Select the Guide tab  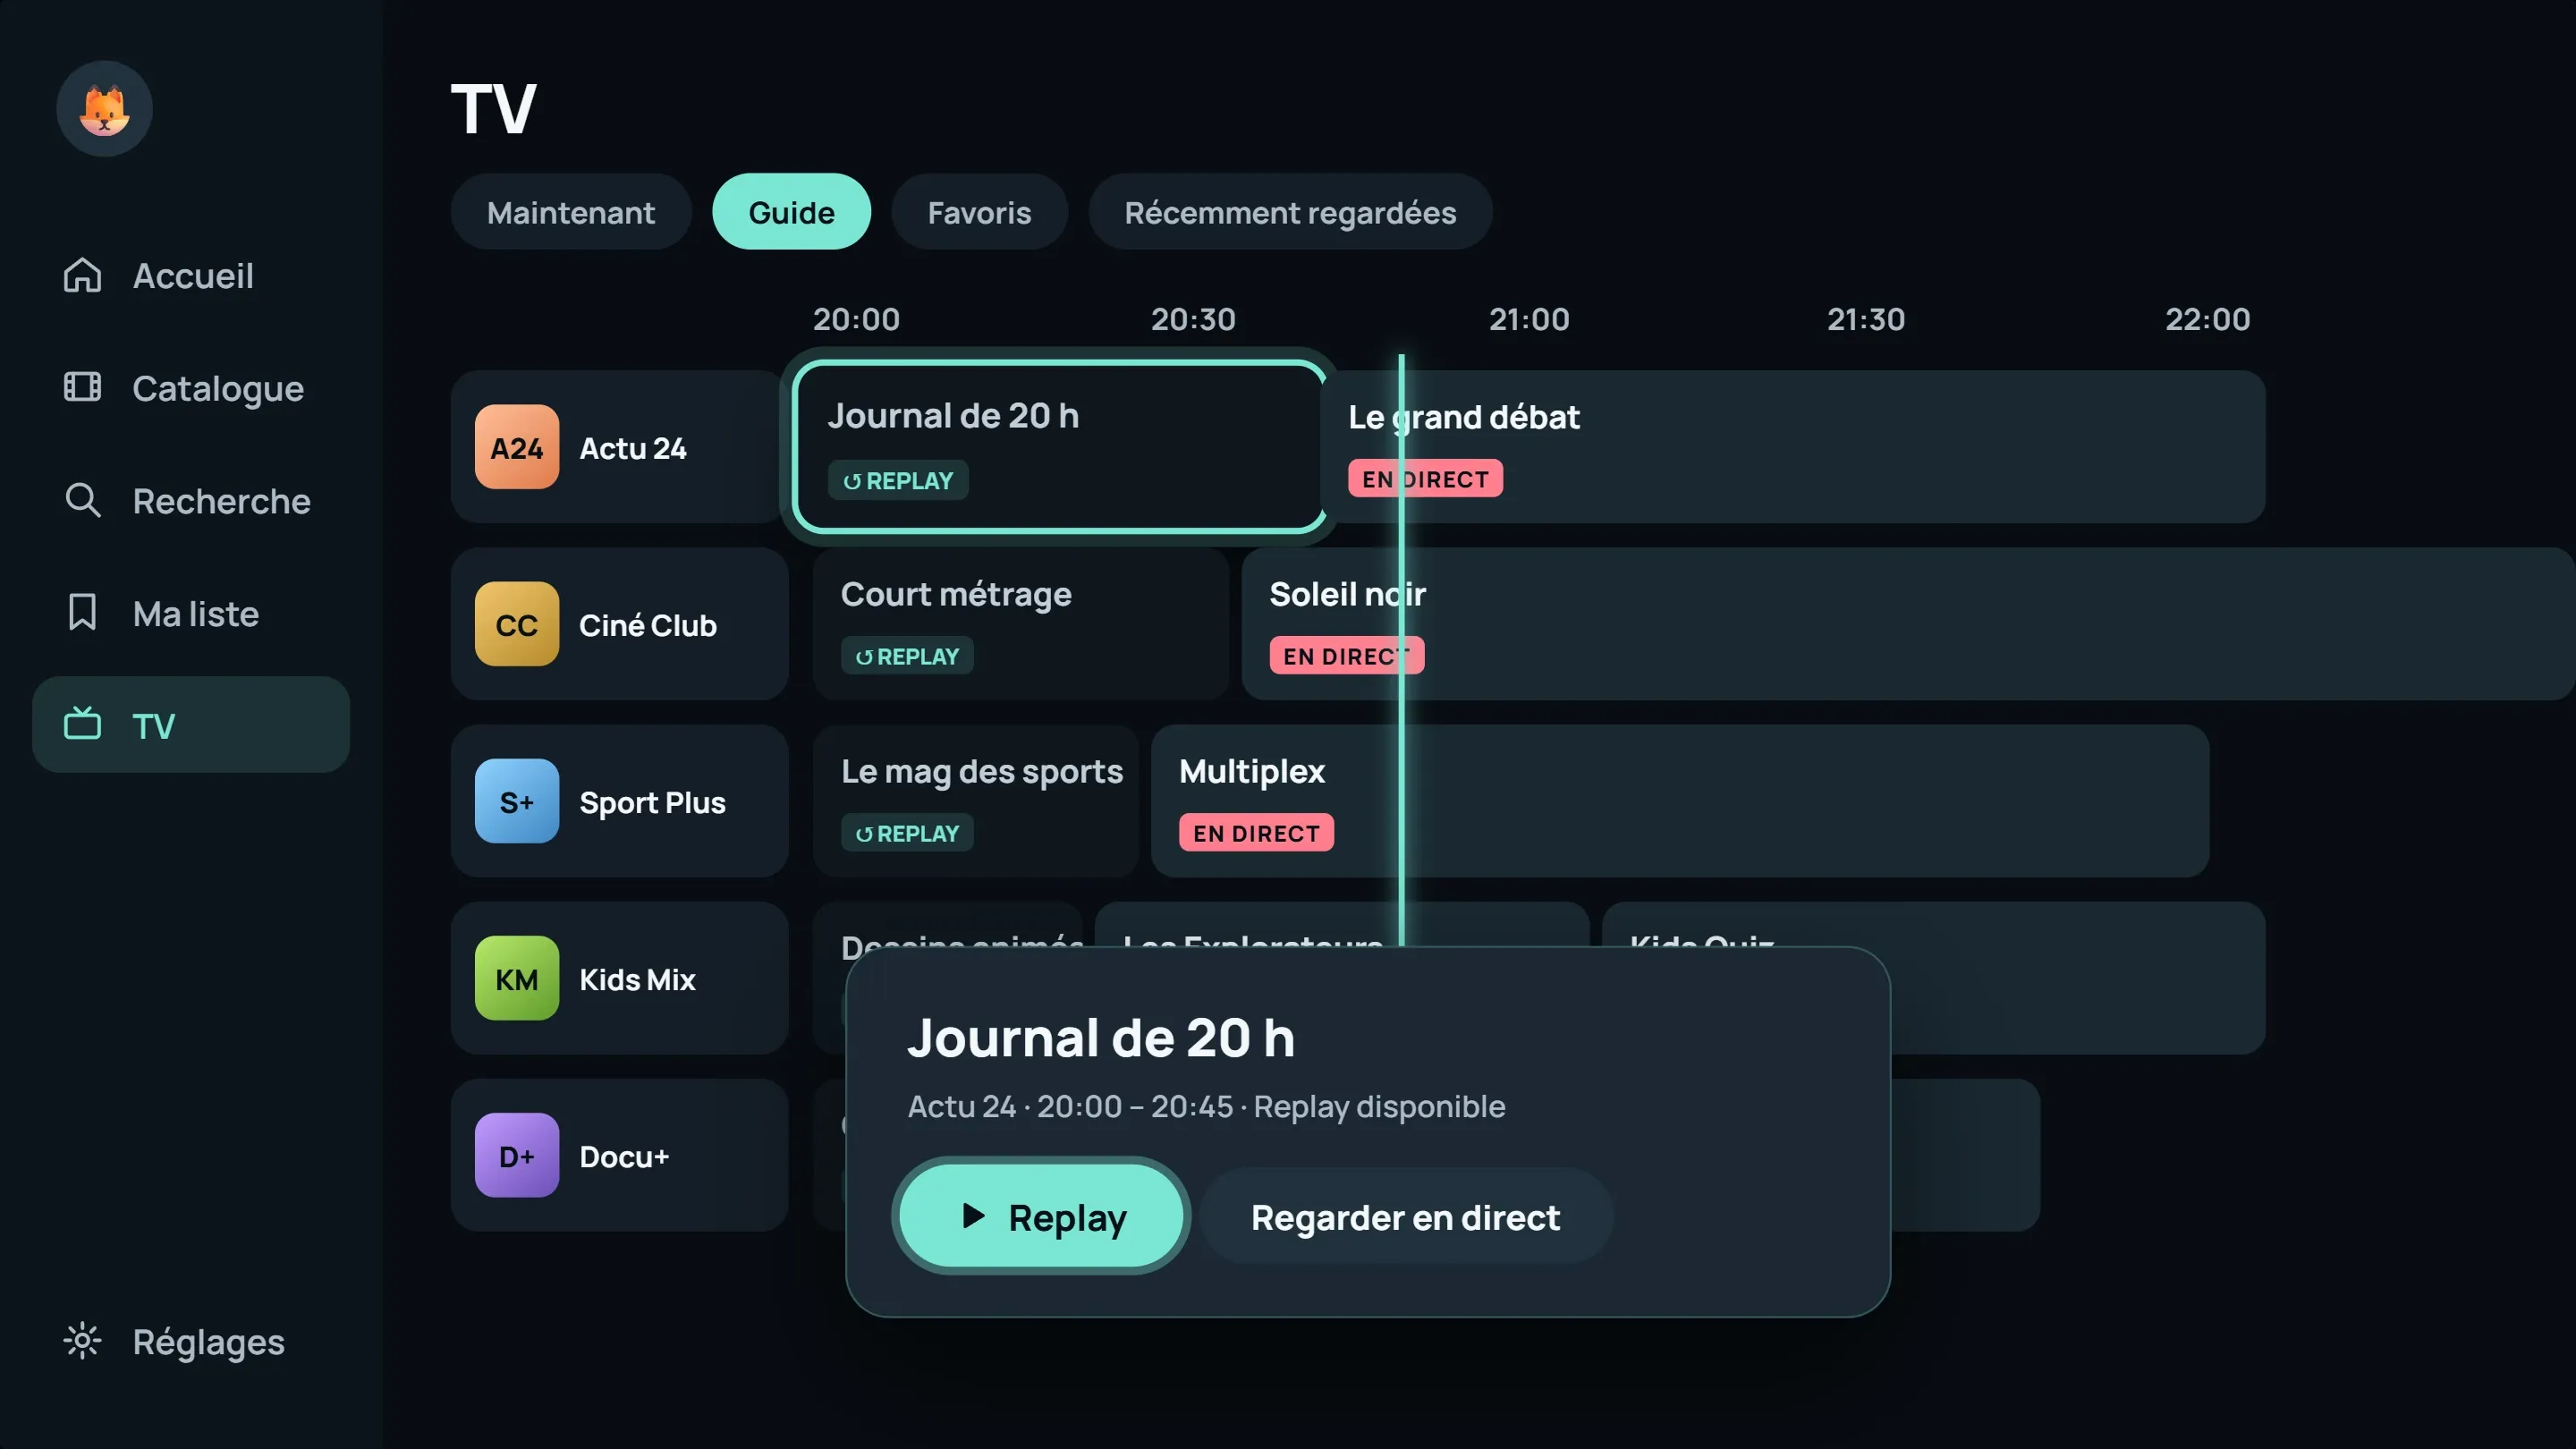[x=791, y=212]
